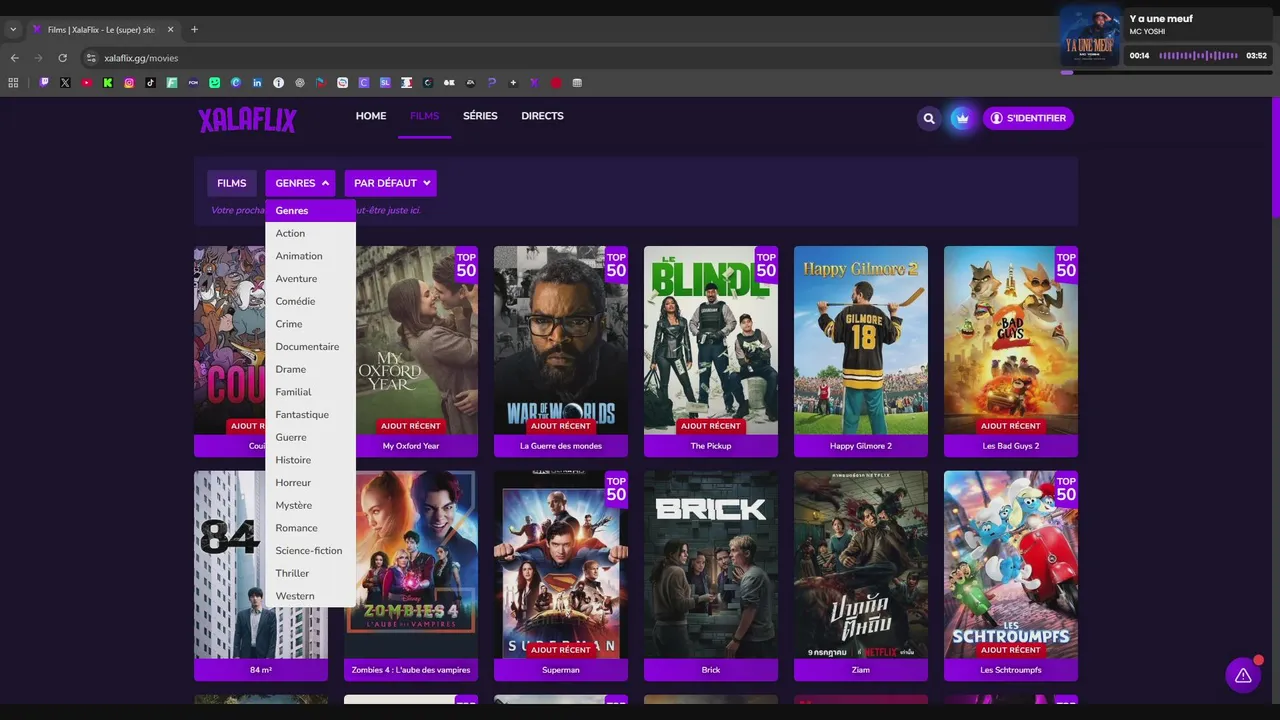Open the Instagram bookmark icon
Viewport: 1280px width, 720px height.
tap(129, 83)
